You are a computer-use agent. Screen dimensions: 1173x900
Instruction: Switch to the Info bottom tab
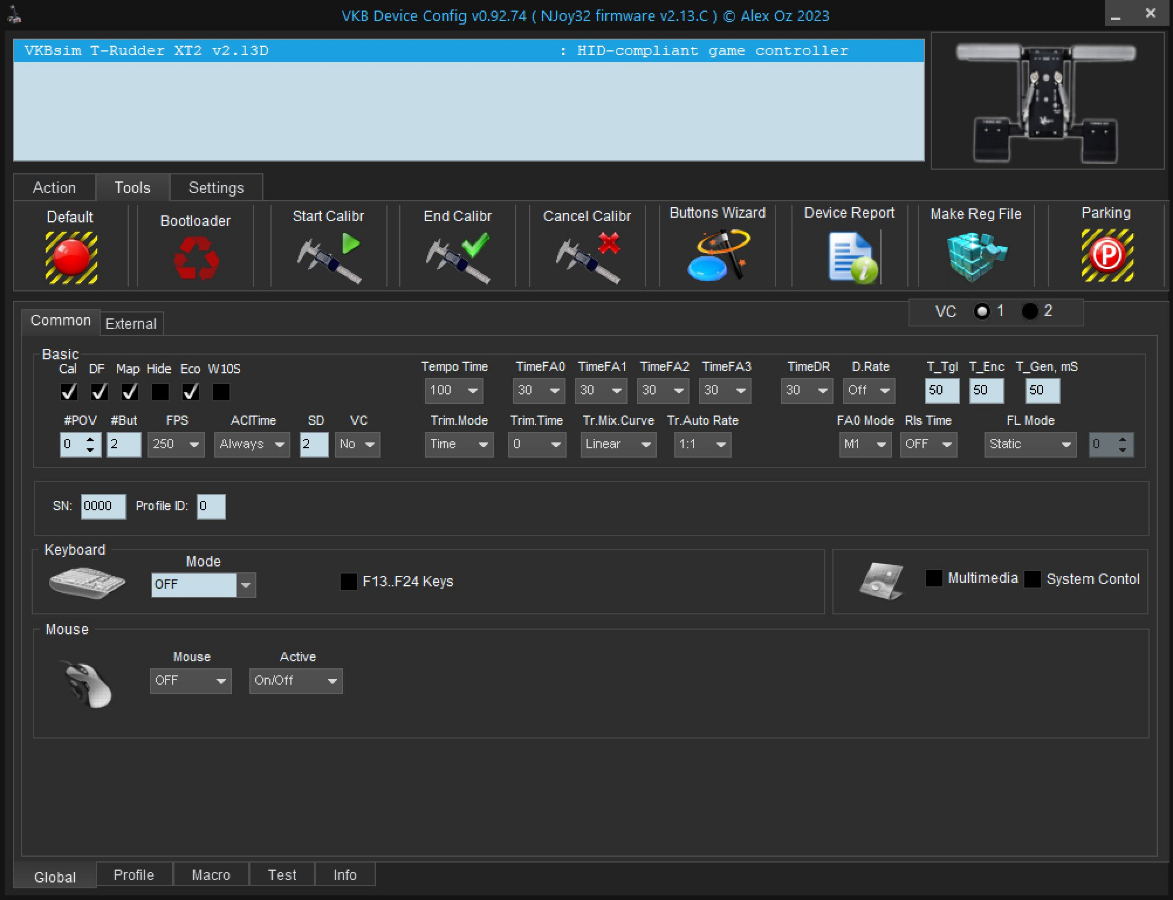[345, 875]
